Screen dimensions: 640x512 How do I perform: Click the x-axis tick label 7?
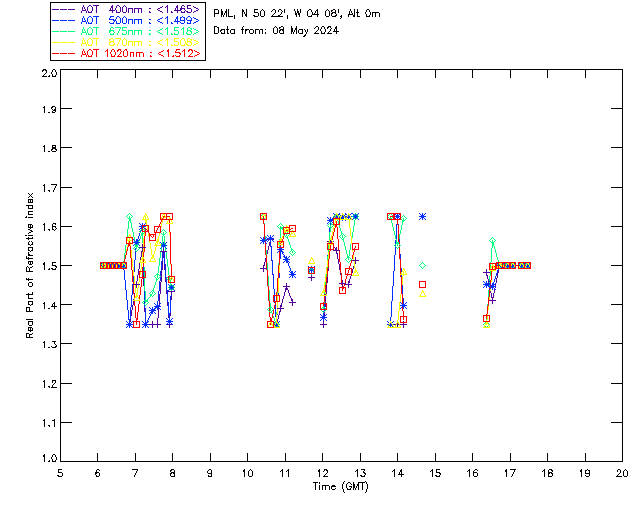(x=135, y=473)
